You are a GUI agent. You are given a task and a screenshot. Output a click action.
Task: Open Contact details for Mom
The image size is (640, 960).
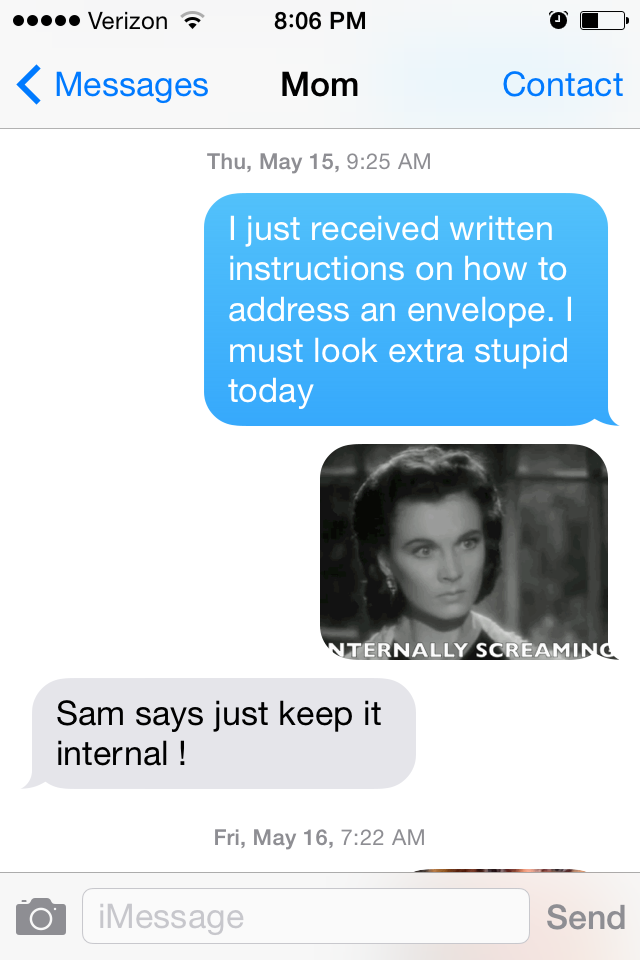pos(562,84)
